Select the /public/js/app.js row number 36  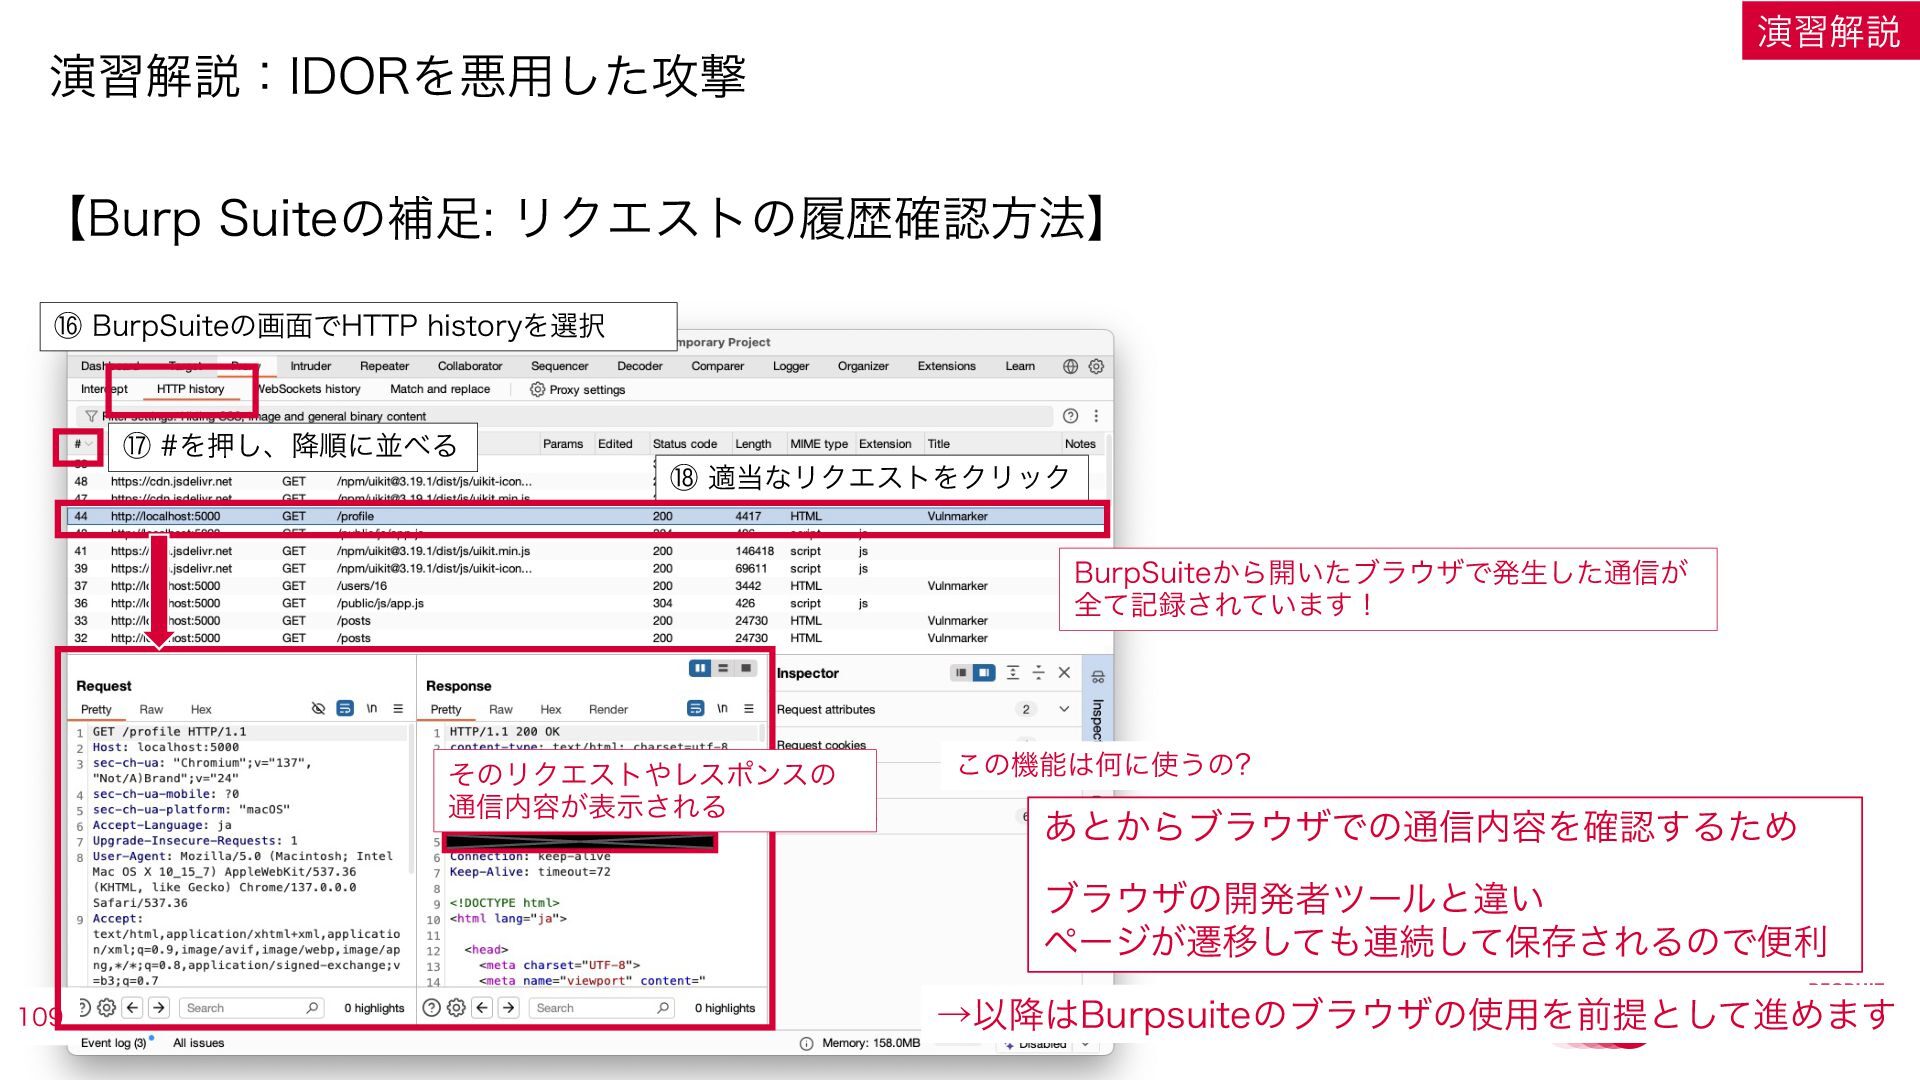click(x=585, y=603)
